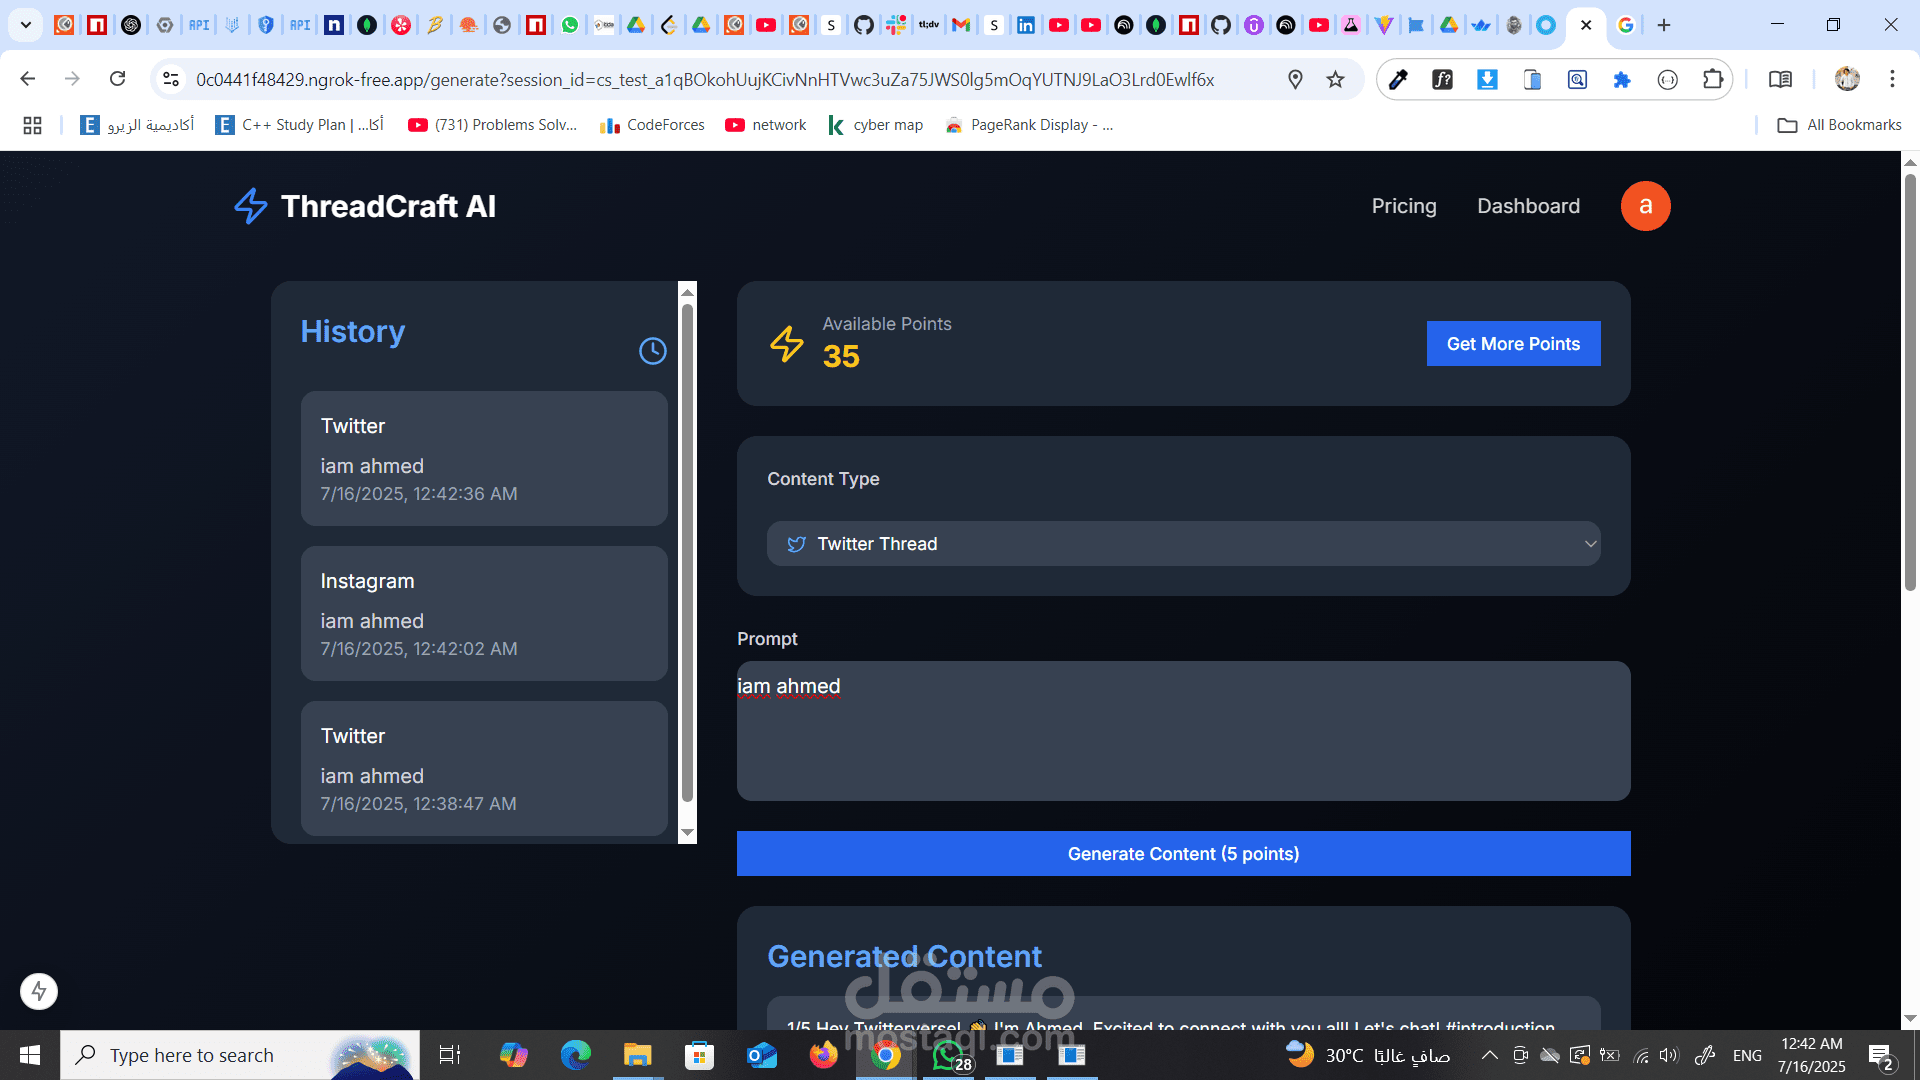Open Firefox from the taskbar
Screen dimensions: 1920x1080
coord(823,1055)
